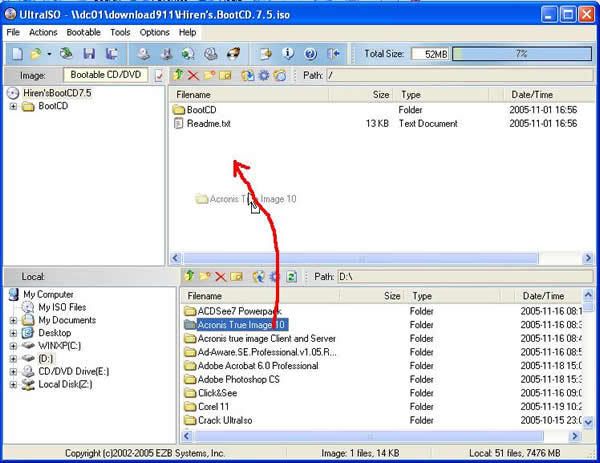Image resolution: width=600 pixels, height=463 pixels.
Task: Click the Extract icon in image toolbar
Action: click(247, 75)
